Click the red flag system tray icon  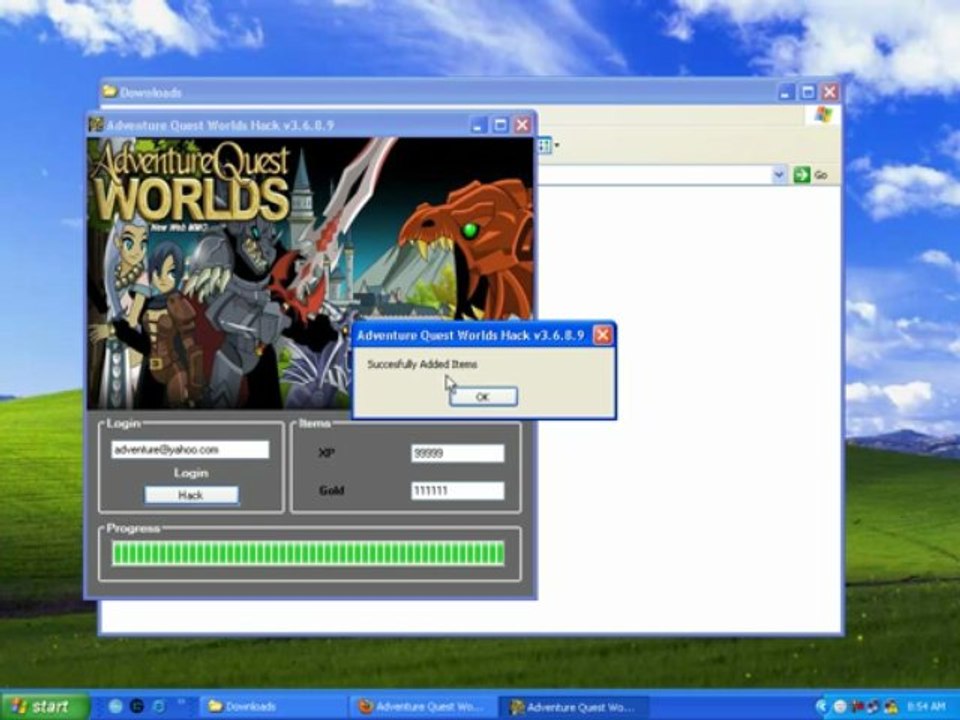(857, 707)
